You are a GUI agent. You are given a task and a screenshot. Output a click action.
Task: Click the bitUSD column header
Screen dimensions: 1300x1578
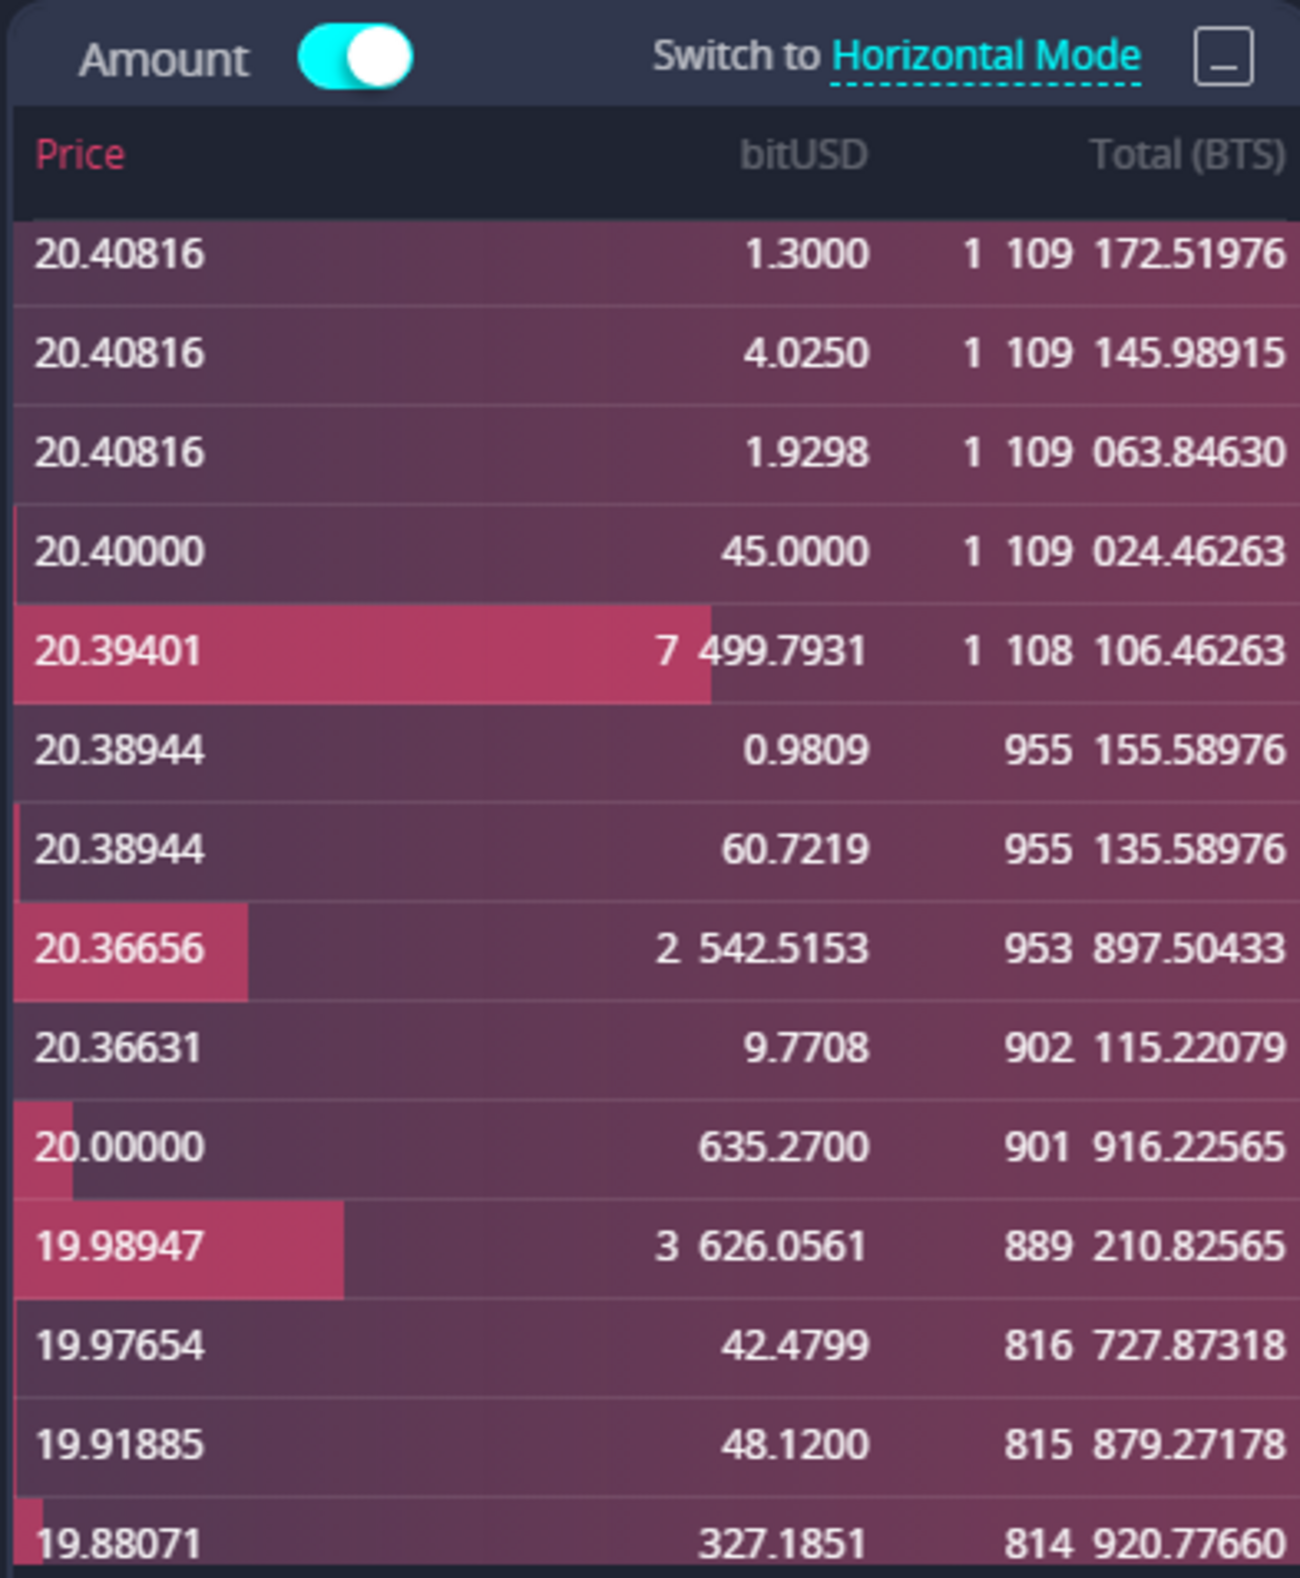[803, 155]
